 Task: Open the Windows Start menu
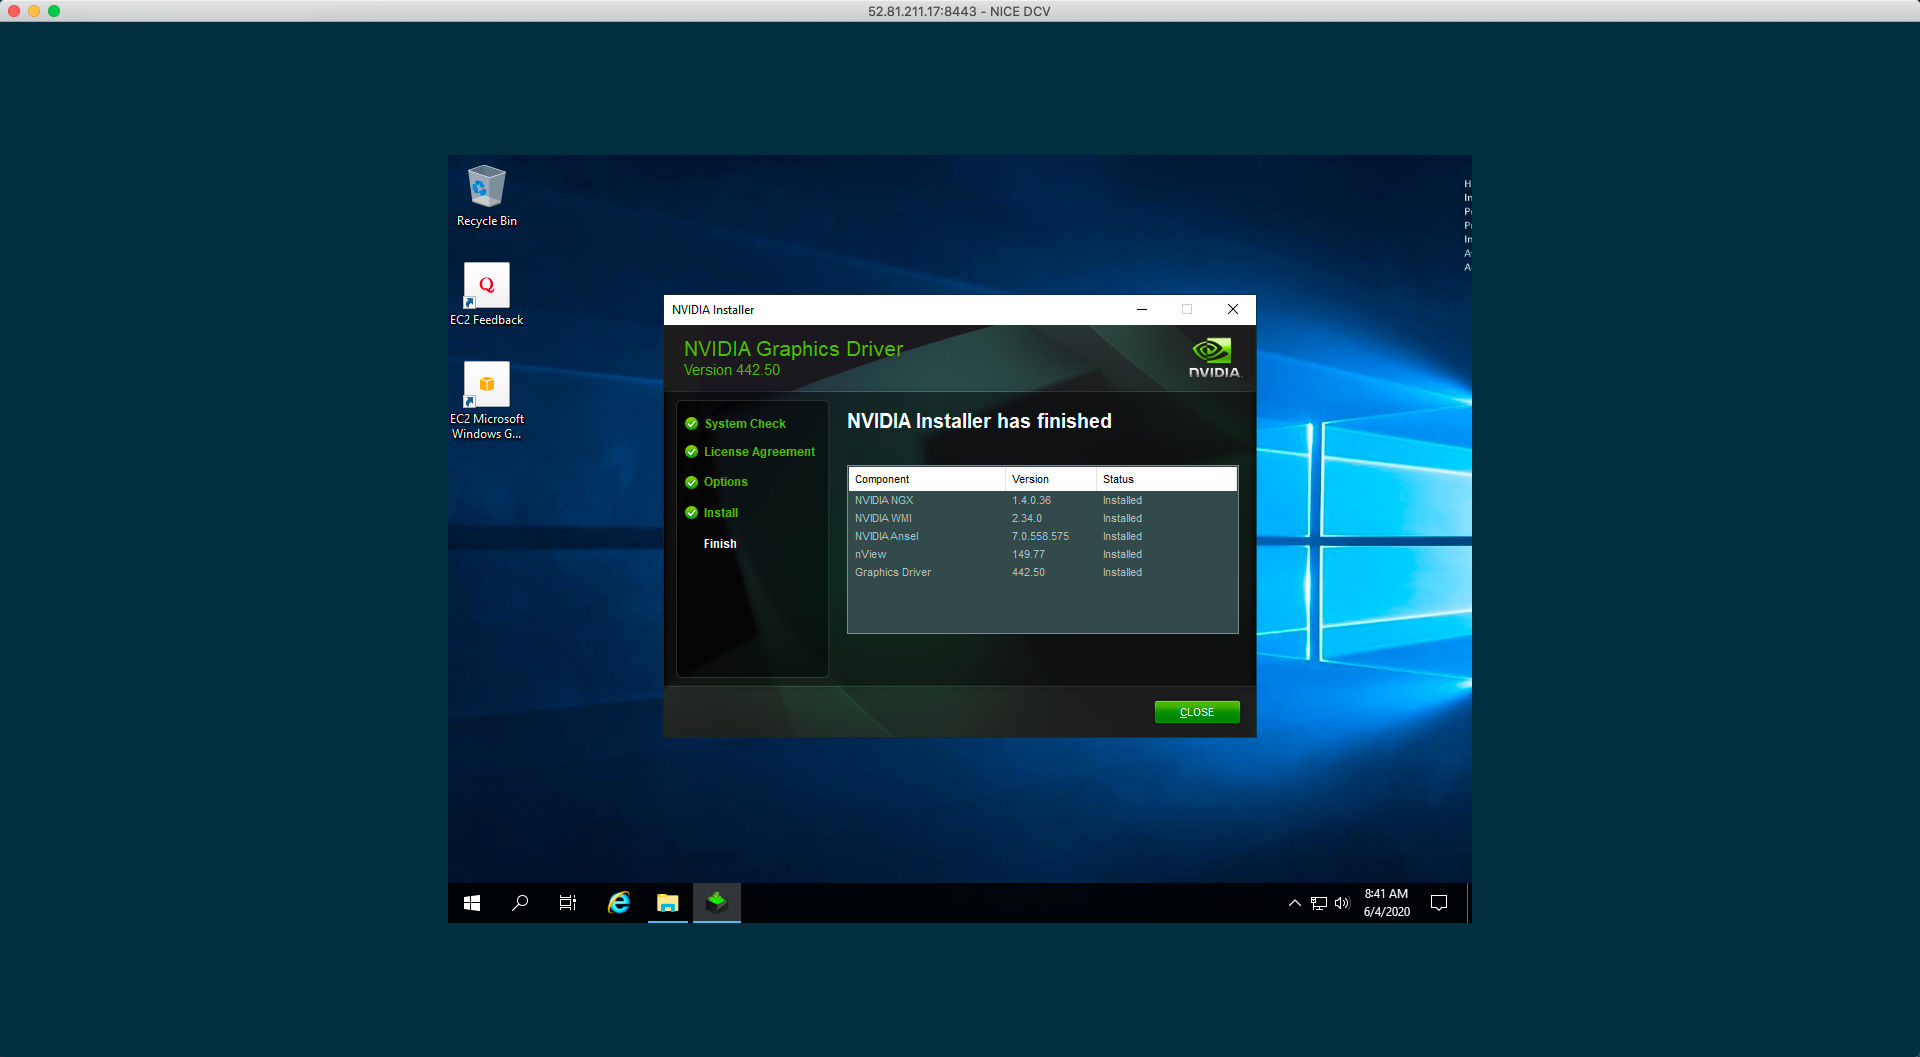pyautogui.click(x=472, y=903)
